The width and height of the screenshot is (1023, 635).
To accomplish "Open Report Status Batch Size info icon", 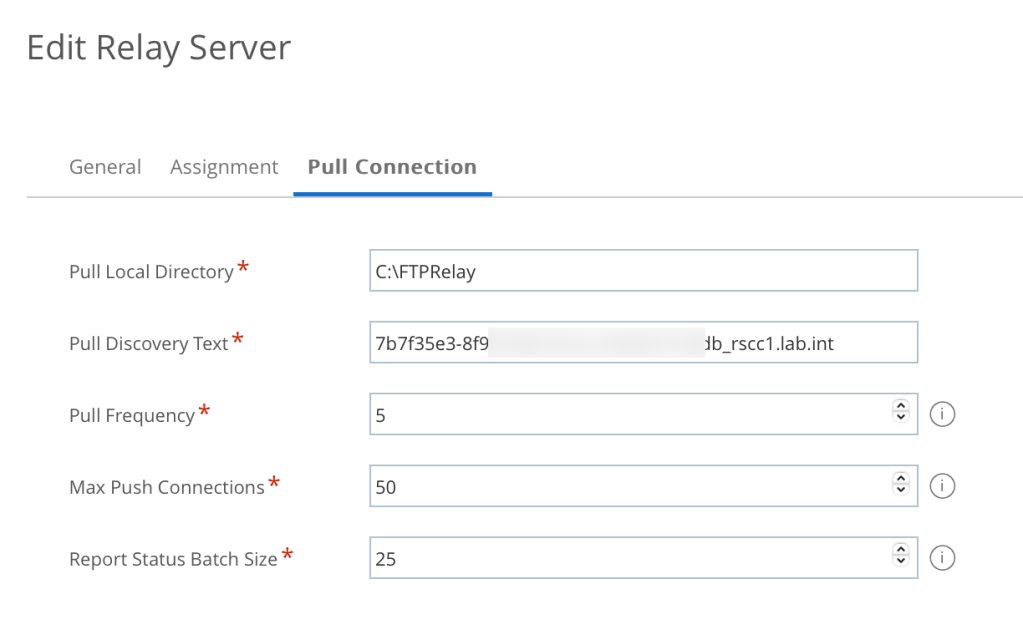I will (x=942, y=558).
